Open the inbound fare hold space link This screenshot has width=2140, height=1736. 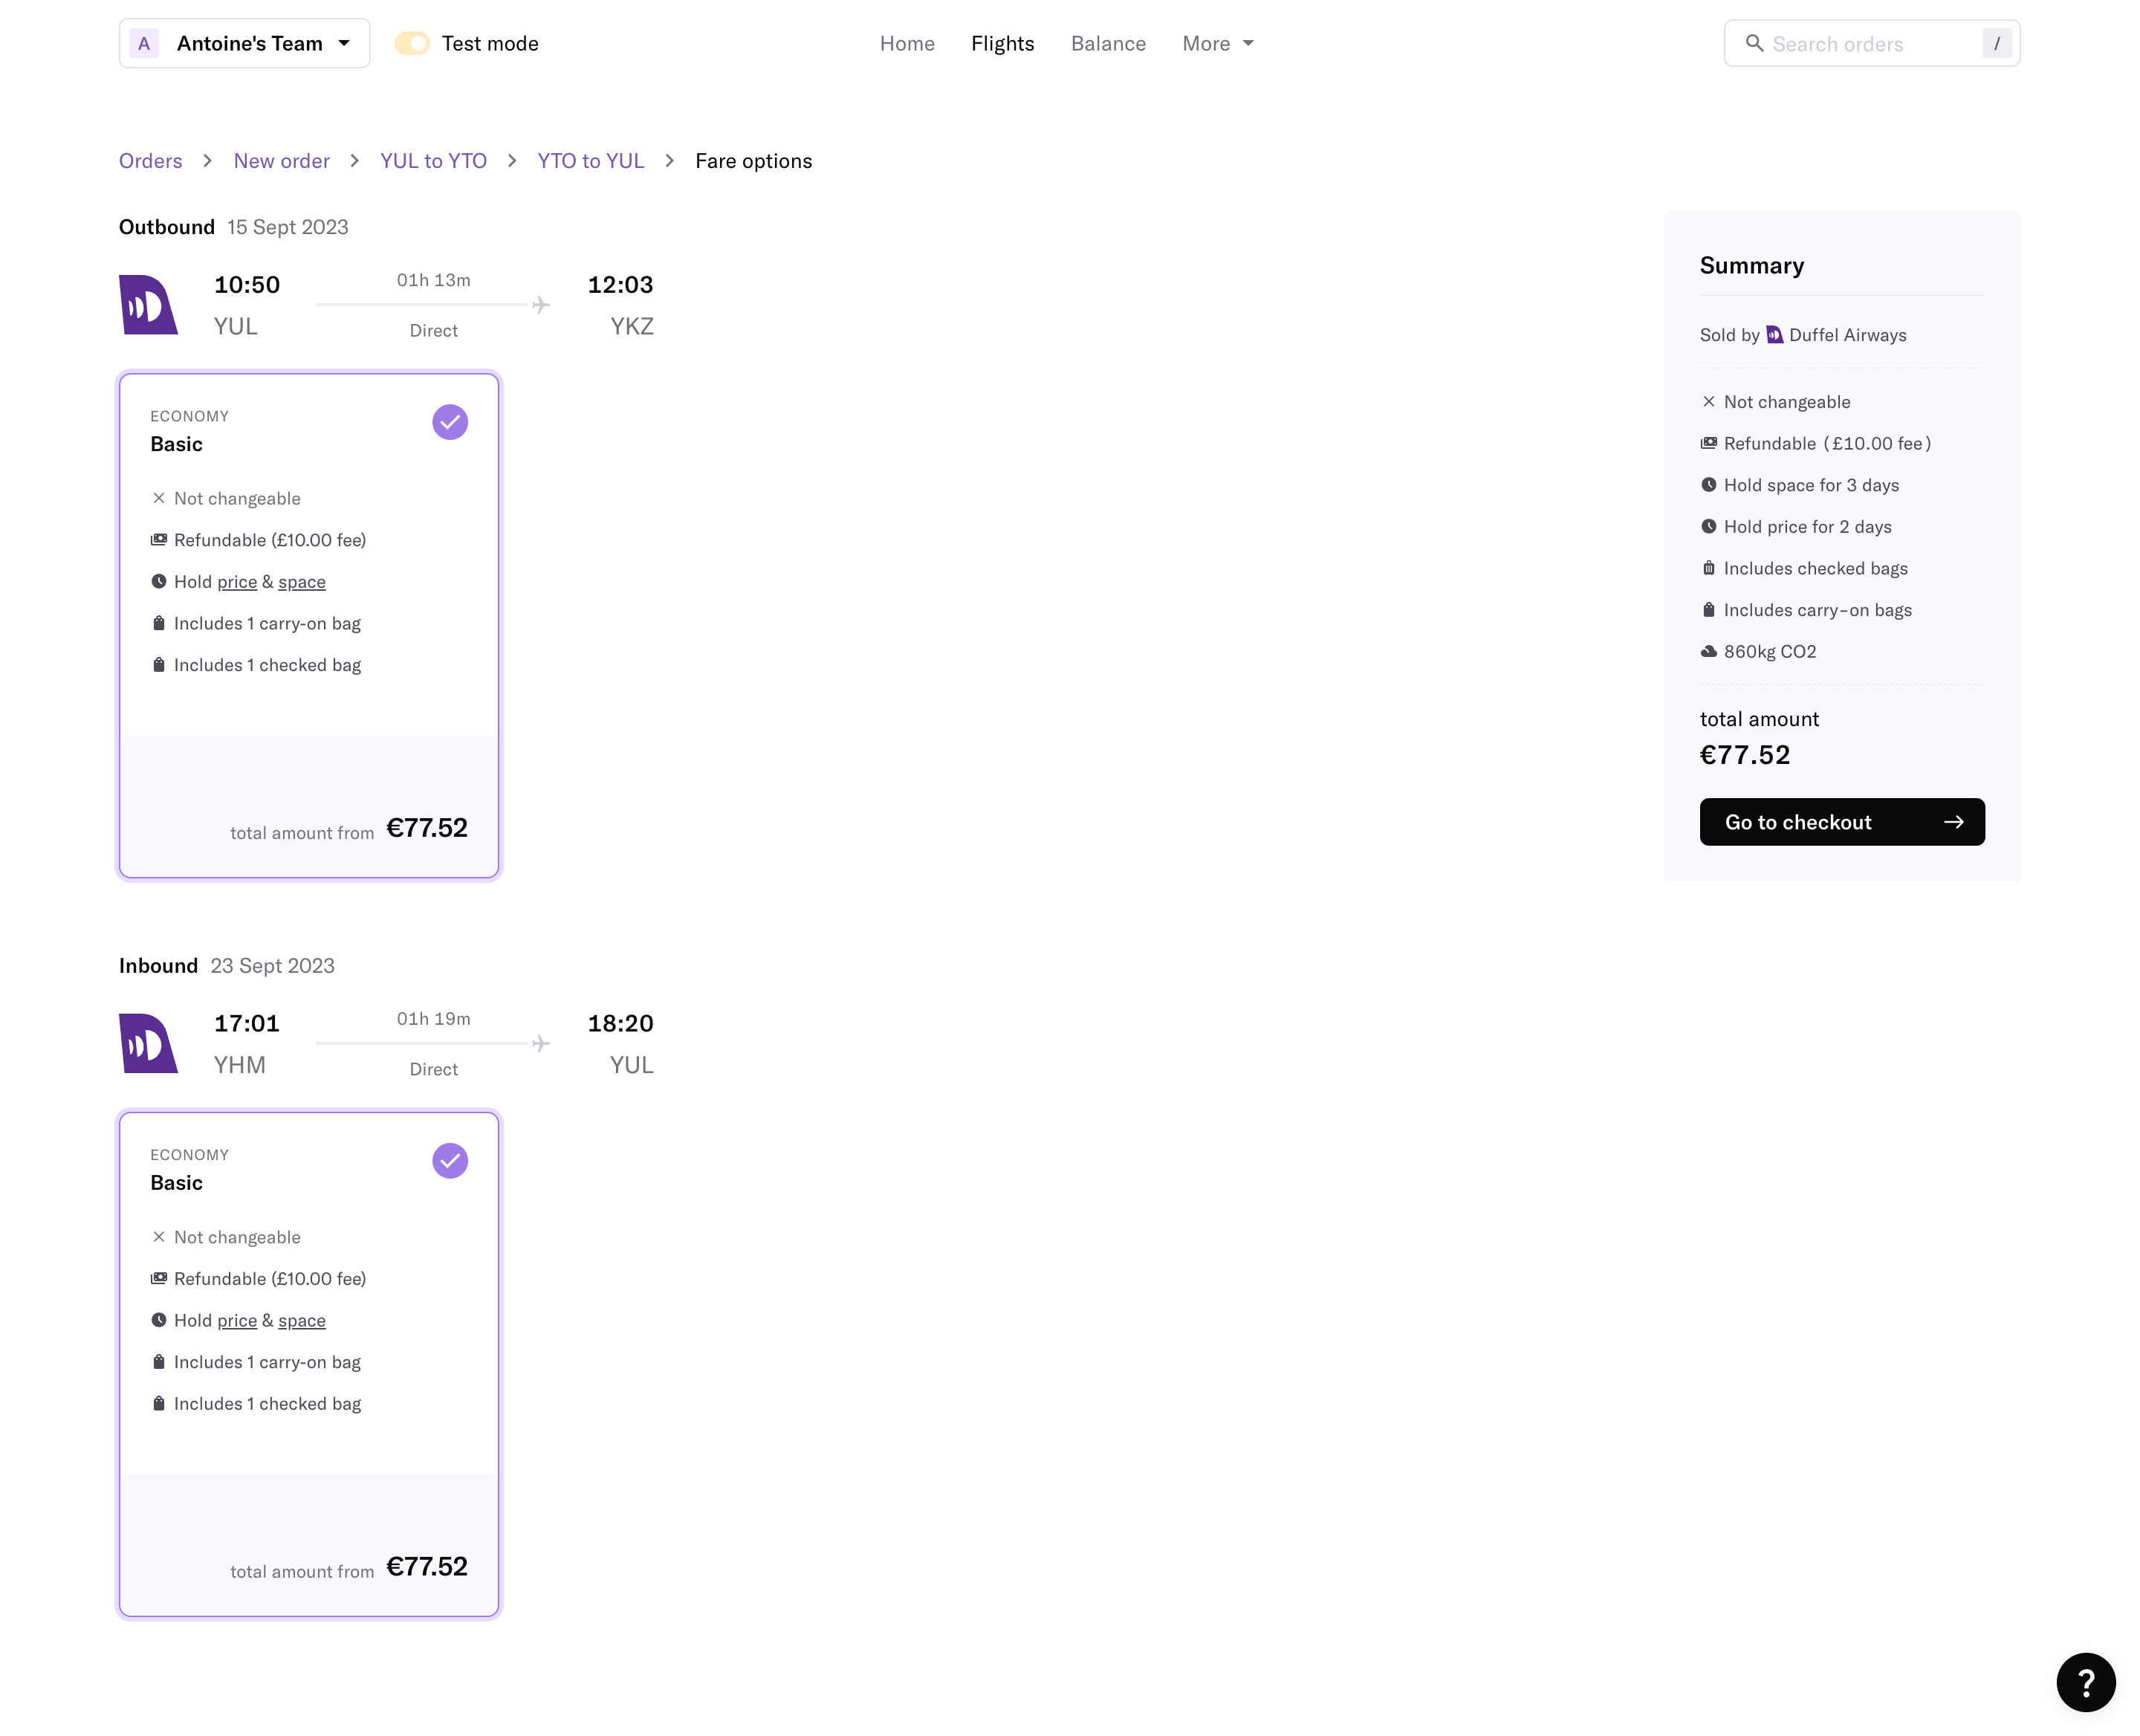(x=302, y=1321)
